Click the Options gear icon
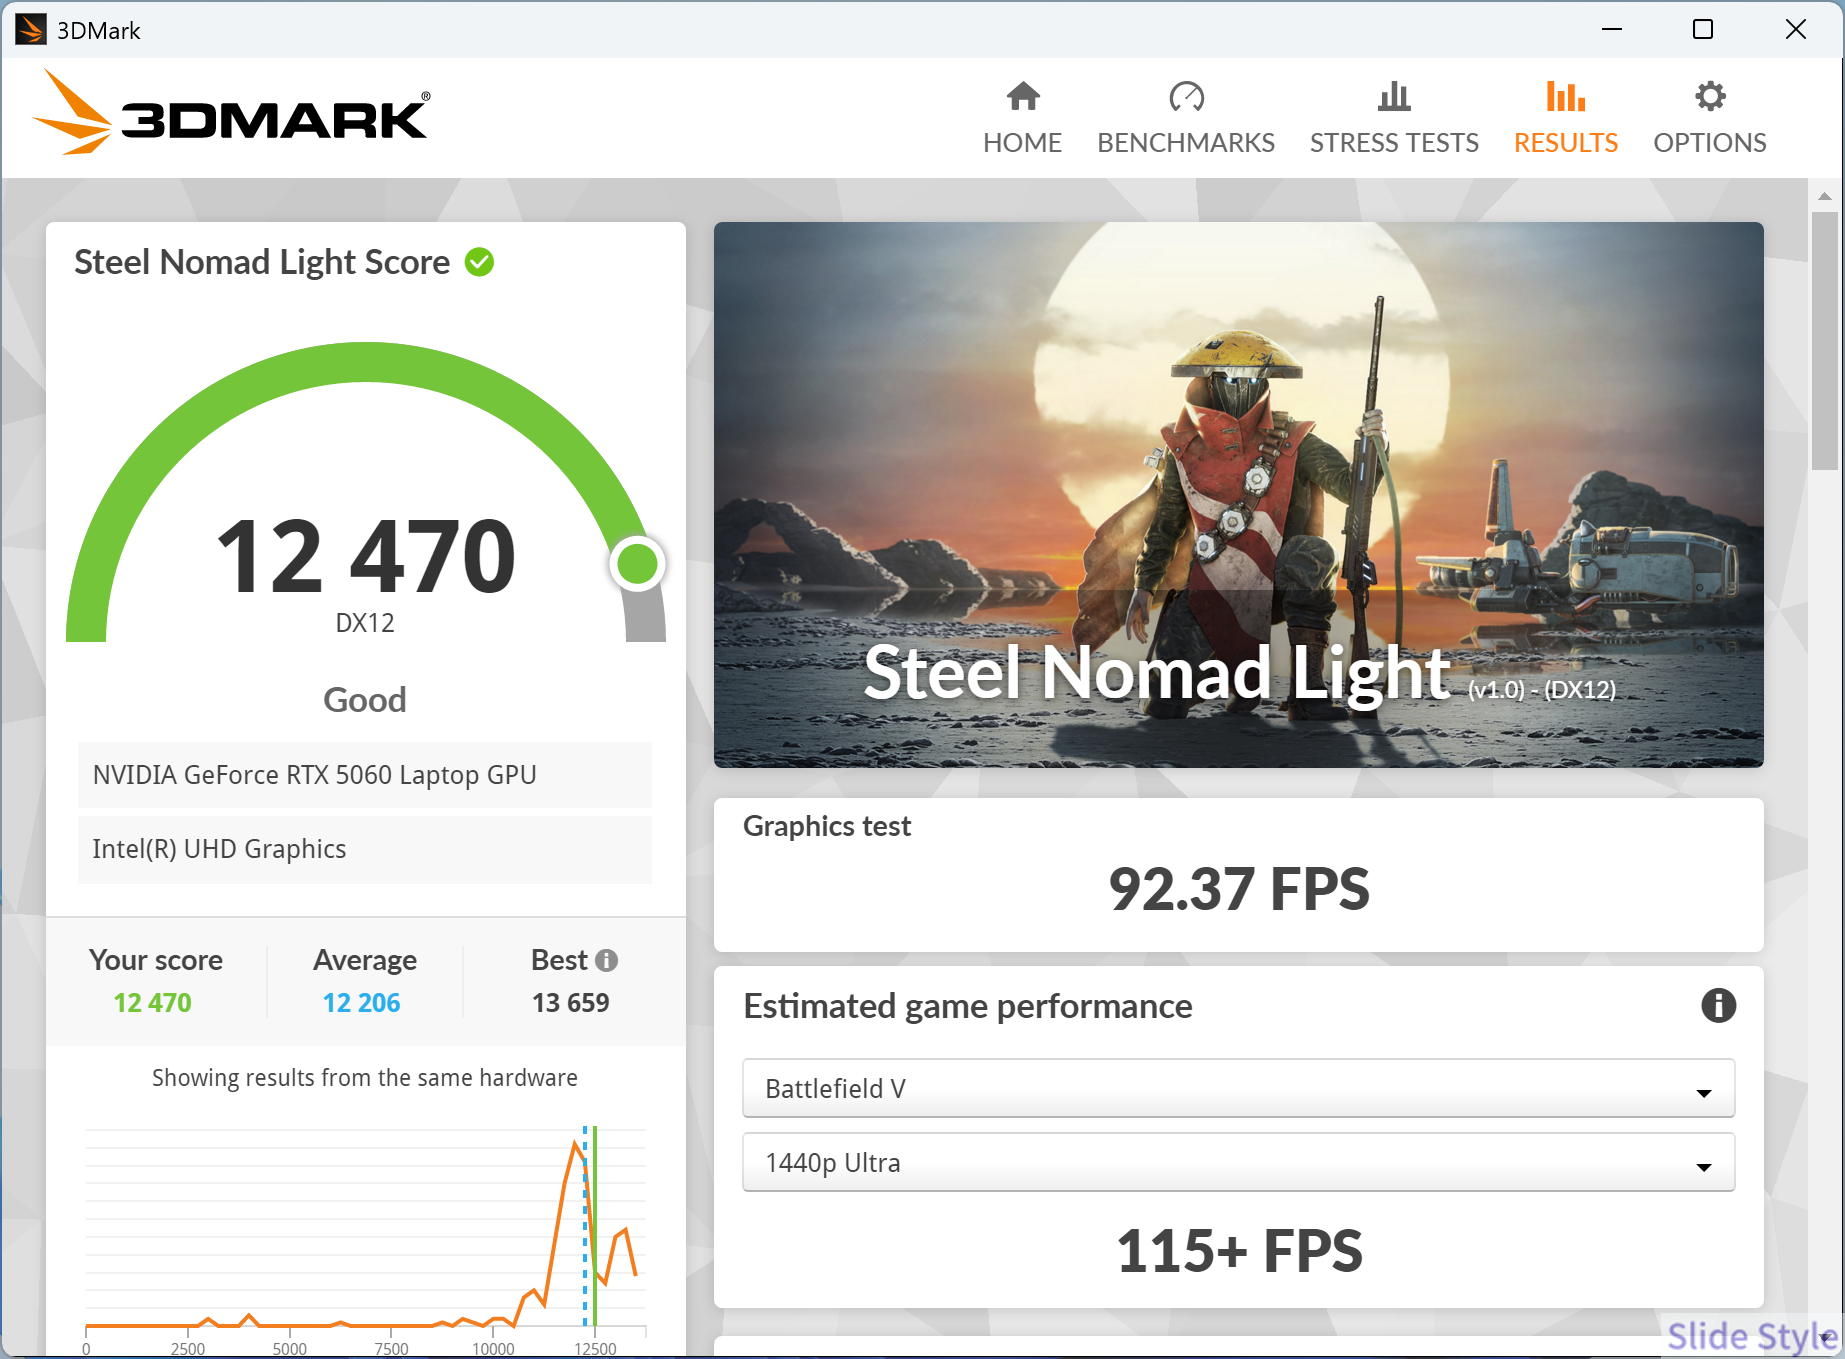 [x=1710, y=97]
